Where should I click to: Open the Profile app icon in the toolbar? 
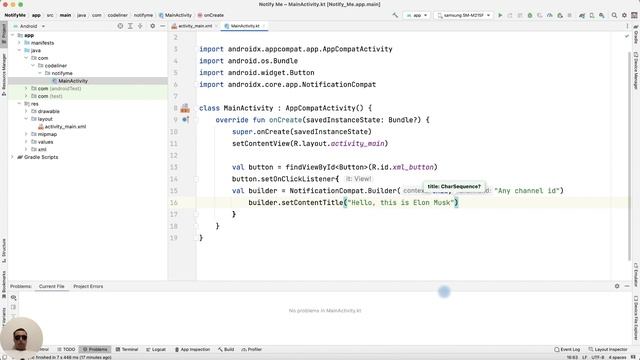pyautogui.click(x=550, y=15)
